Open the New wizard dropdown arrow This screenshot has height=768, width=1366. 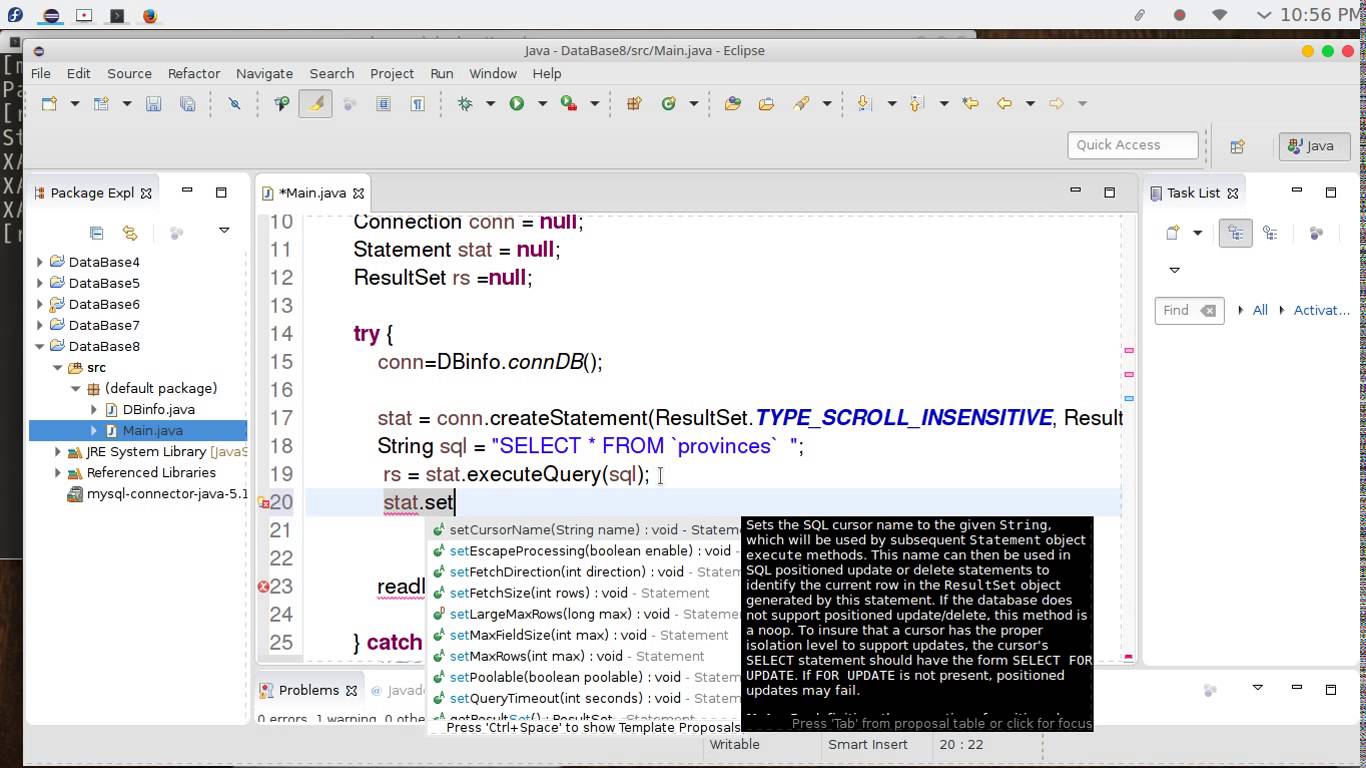point(74,103)
